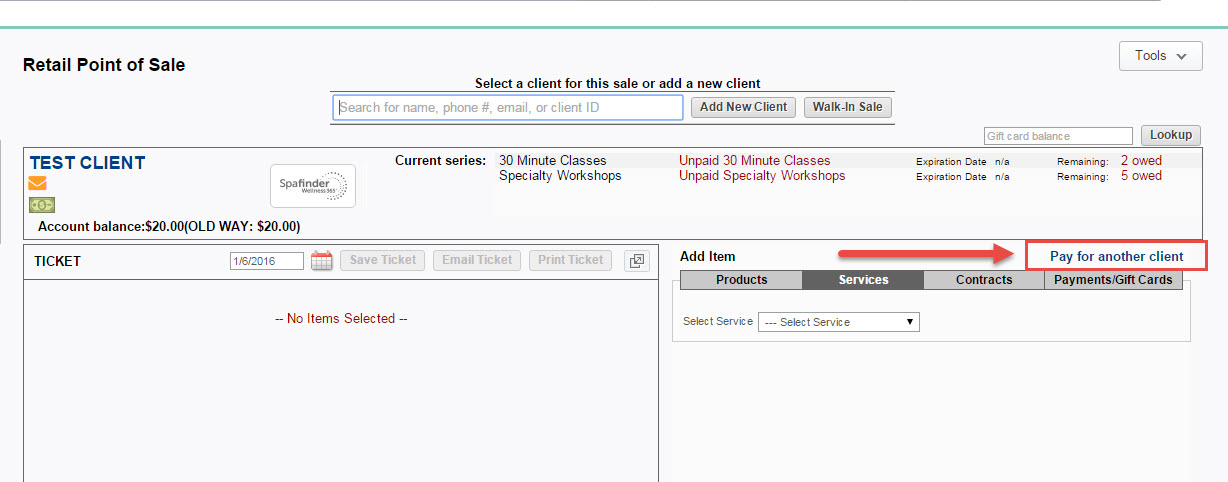Go to the Payments/Gift Cards tab
1228x482 pixels.
click(x=1113, y=280)
